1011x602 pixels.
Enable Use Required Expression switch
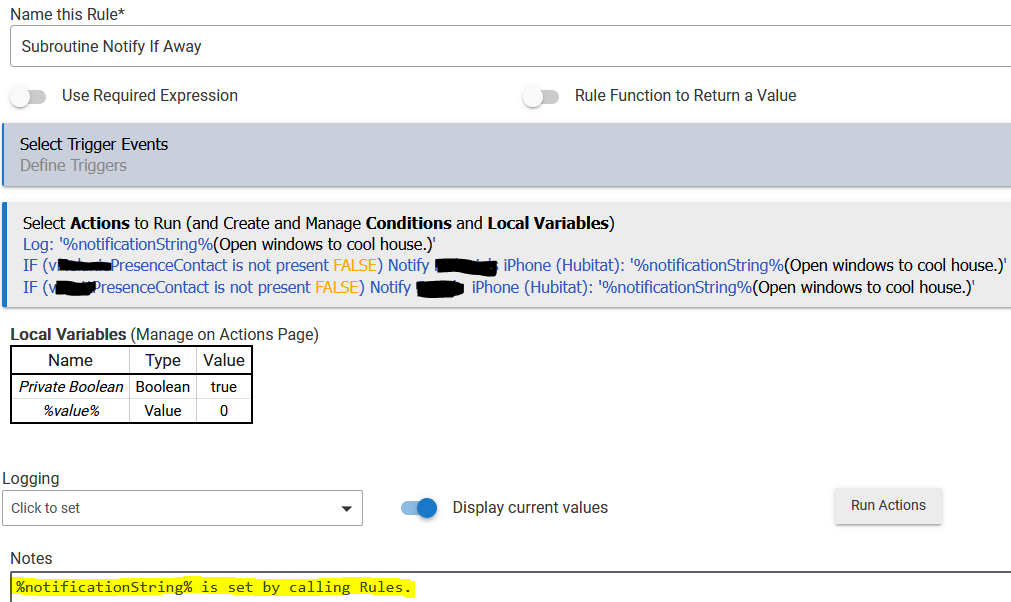[28, 97]
